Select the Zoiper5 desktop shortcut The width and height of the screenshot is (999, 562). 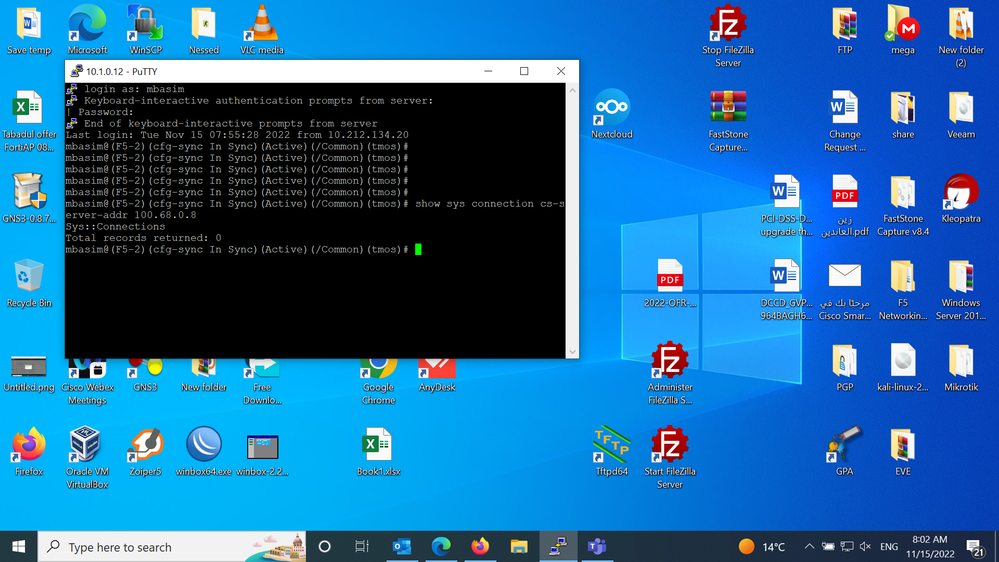coord(145,446)
